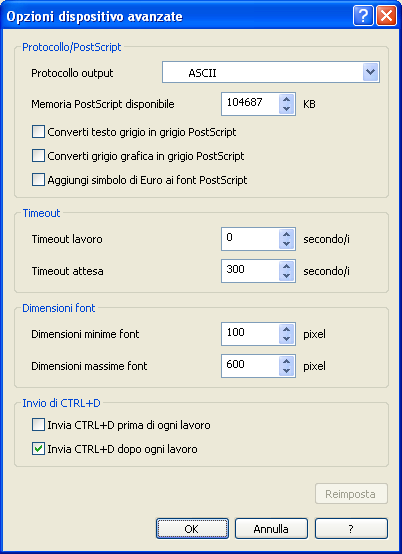The height and width of the screenshot is (554, 402).
Task: Decrease Timeout attesa using down arrow
Action: click(x=286, y=276)
